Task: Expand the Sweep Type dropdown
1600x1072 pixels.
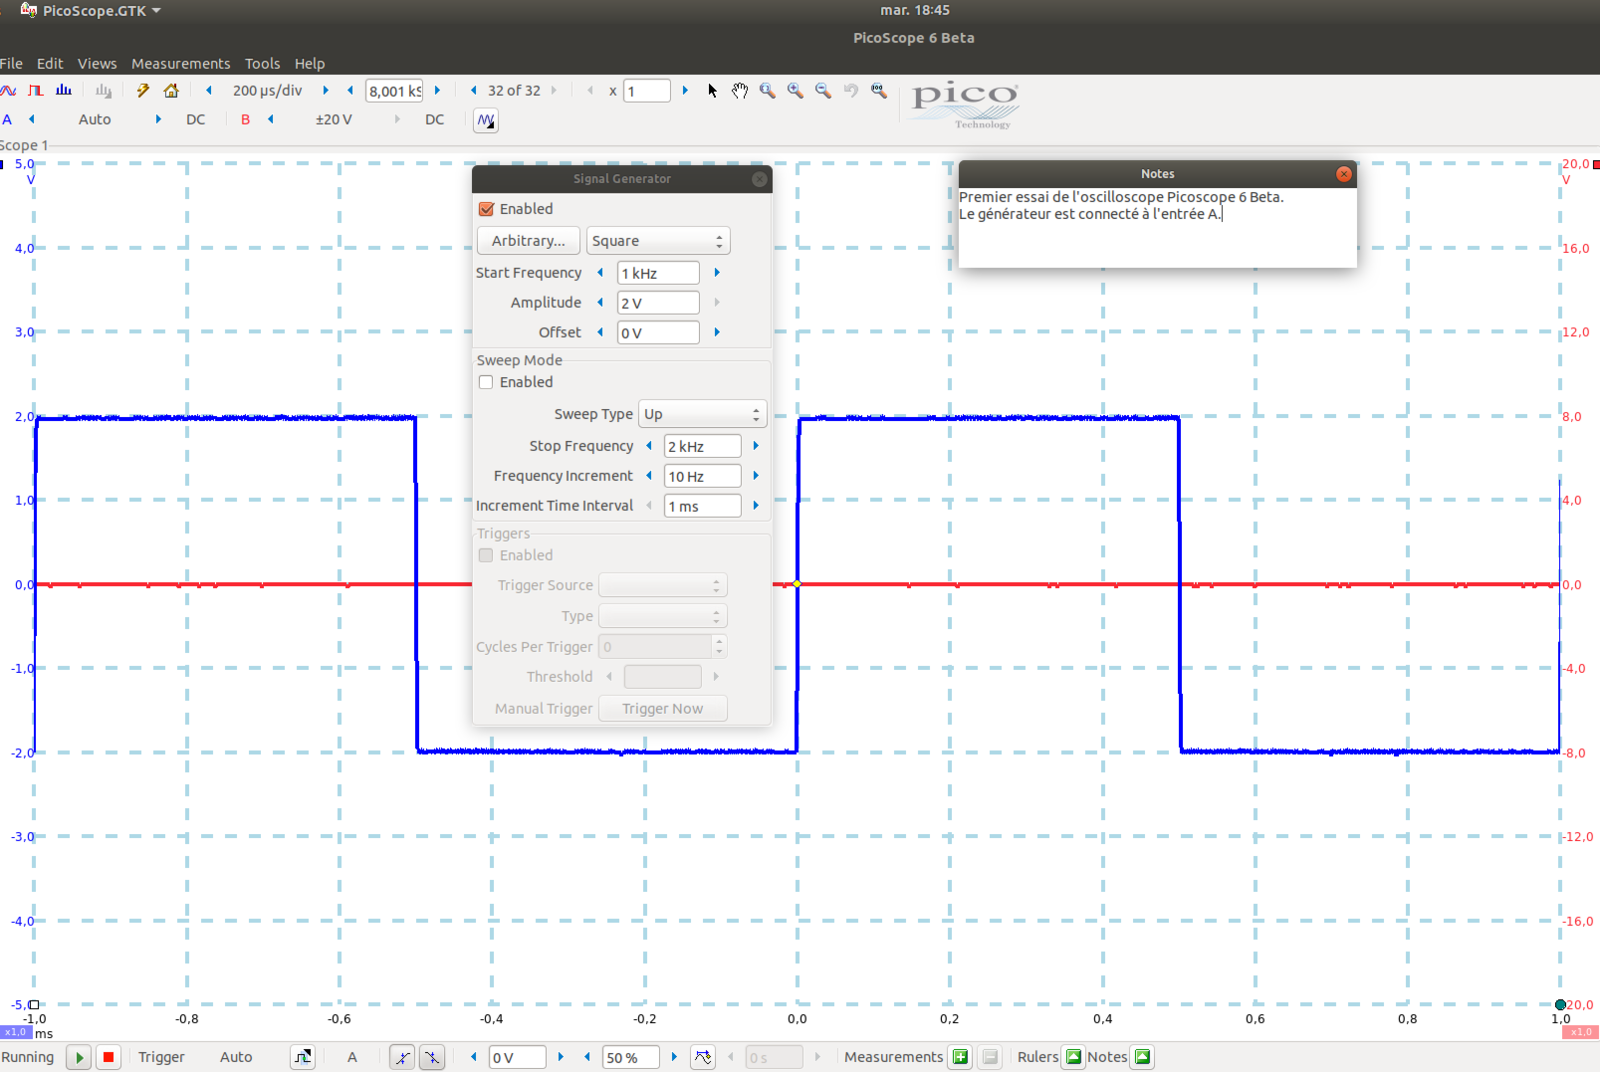Action: (x=702, y=414)
